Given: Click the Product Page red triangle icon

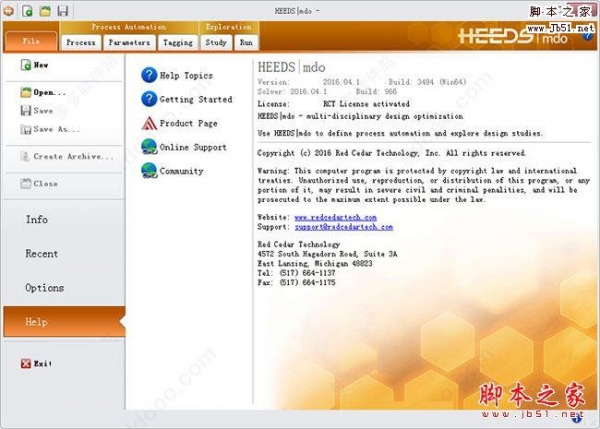Looking at the screenshot, I should (149, 123).
